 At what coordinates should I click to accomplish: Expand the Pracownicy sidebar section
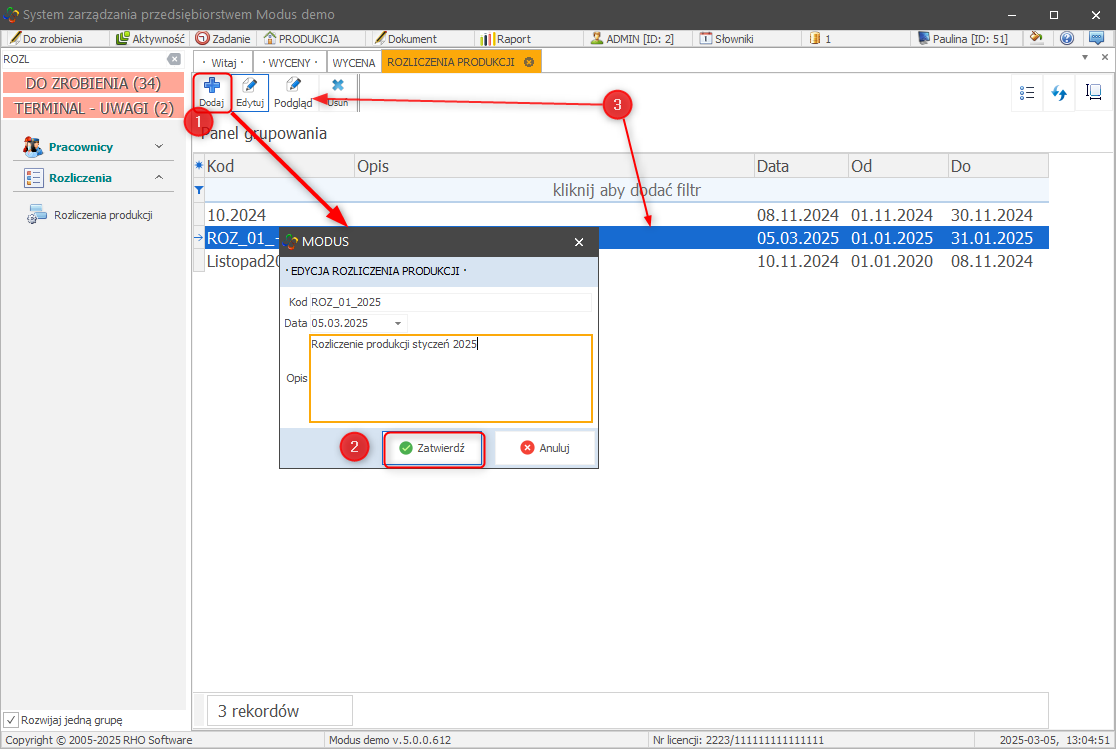coord(159,147)
